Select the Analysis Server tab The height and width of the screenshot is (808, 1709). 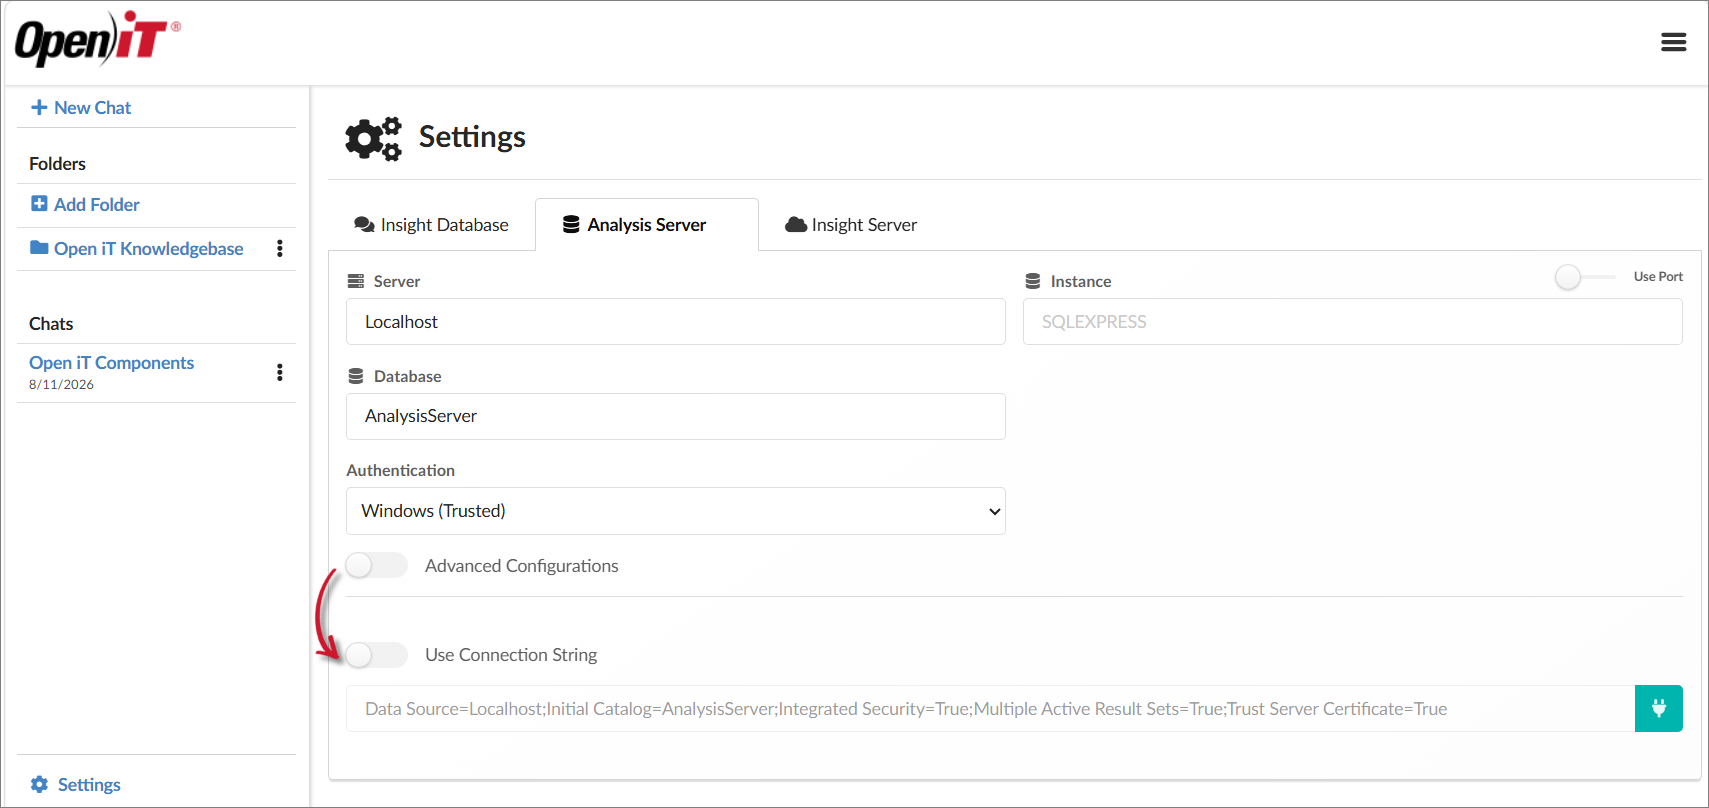(647, 225)
